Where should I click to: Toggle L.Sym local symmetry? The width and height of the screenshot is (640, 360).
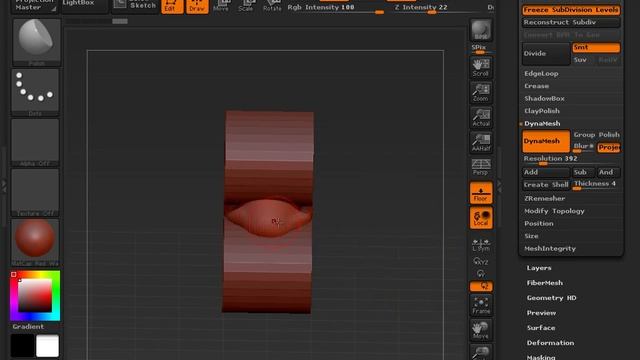pos(481,245)
